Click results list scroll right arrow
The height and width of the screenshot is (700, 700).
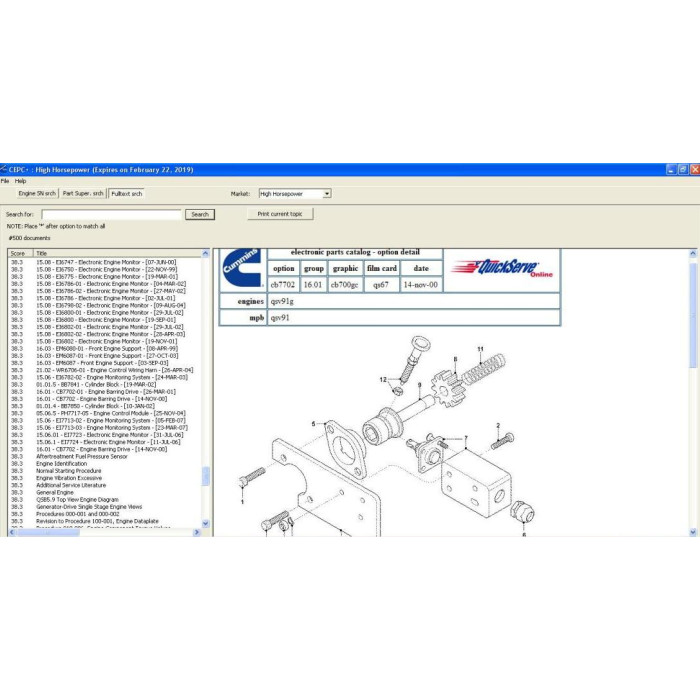197,532
